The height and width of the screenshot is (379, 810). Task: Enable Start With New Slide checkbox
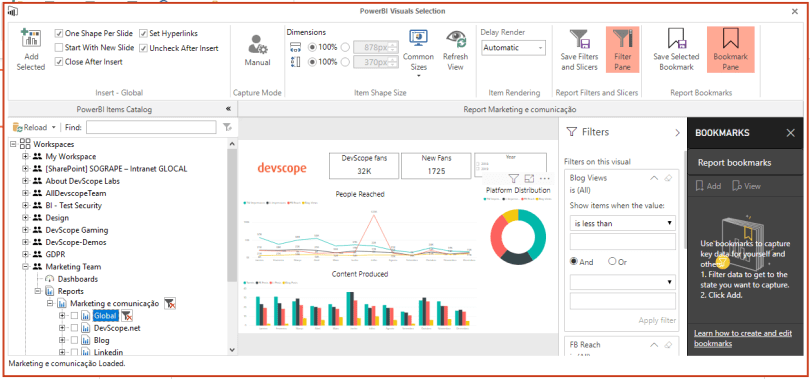pyautogui.click(x=59, y=48)
